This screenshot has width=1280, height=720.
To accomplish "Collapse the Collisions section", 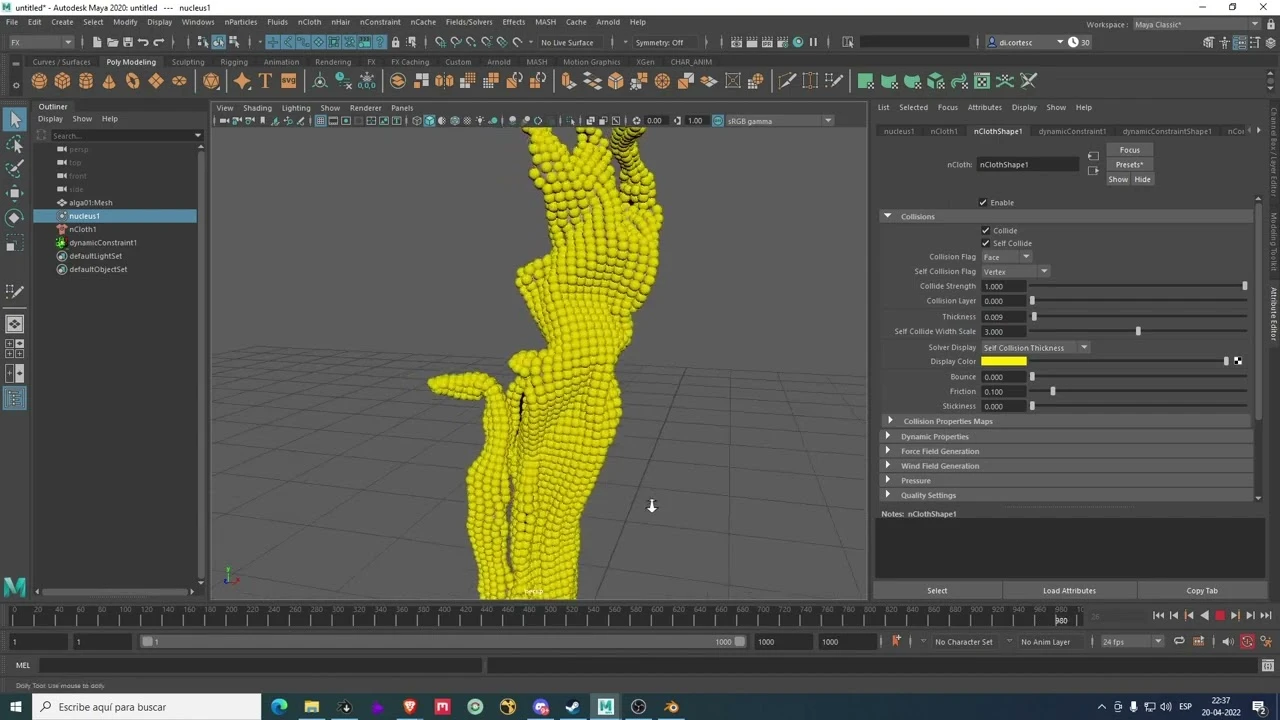I will 887,217.
